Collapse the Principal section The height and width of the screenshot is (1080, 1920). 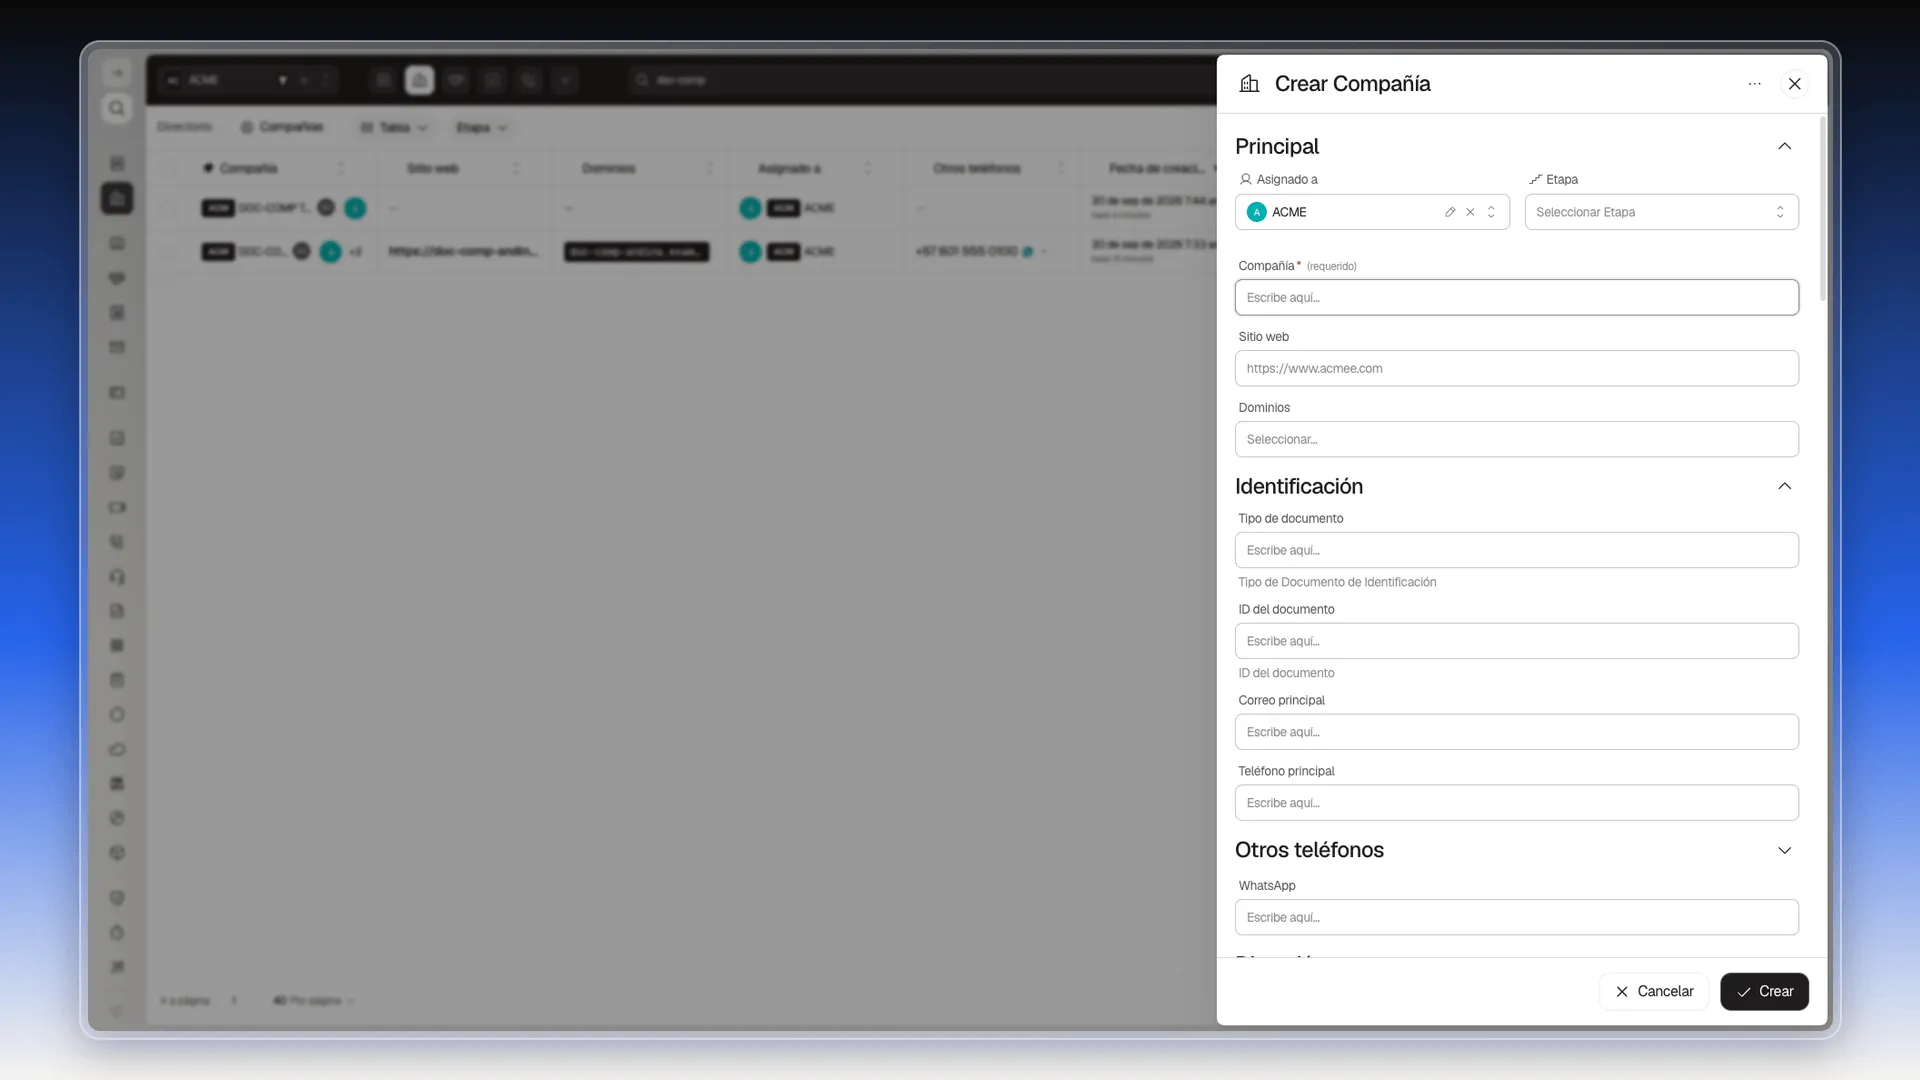[1784, 146]
